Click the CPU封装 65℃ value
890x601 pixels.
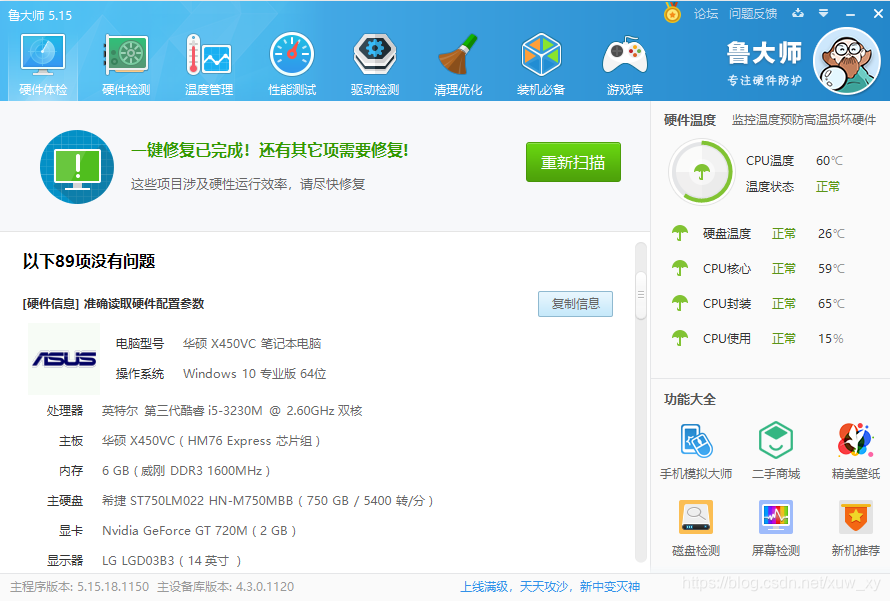(x=831, y=304)
